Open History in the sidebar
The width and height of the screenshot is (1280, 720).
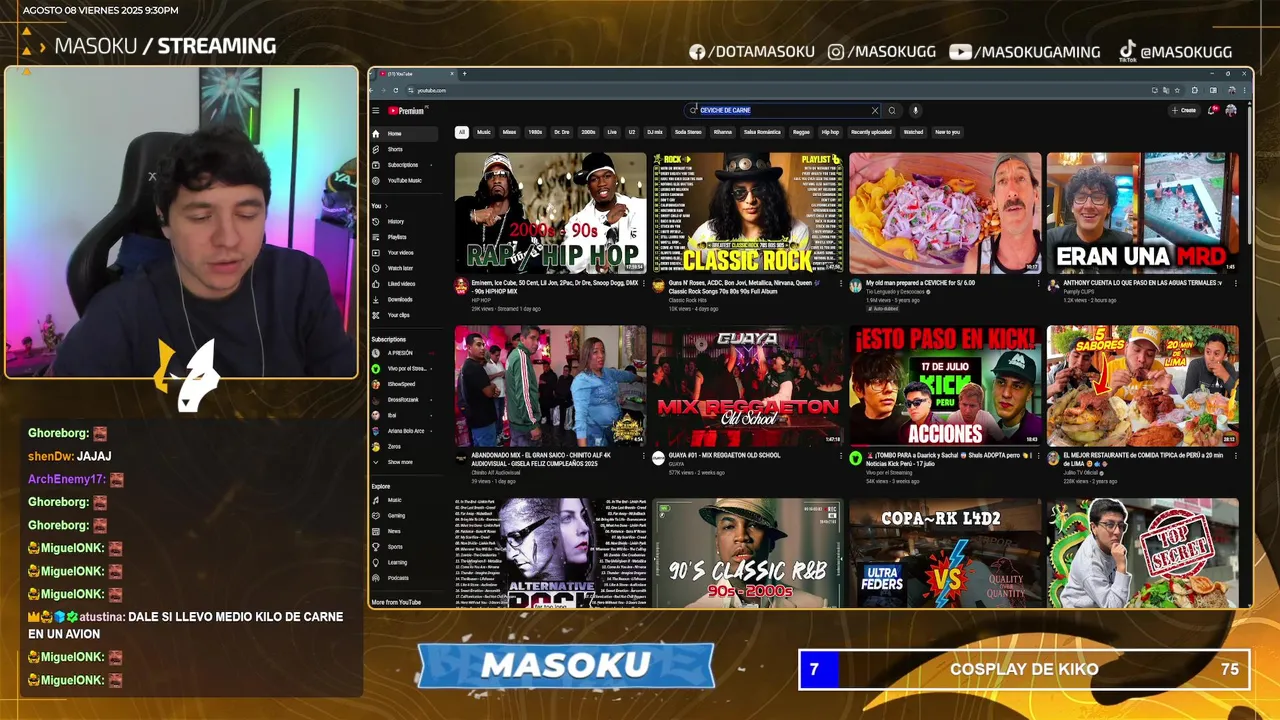pos(404,221)
